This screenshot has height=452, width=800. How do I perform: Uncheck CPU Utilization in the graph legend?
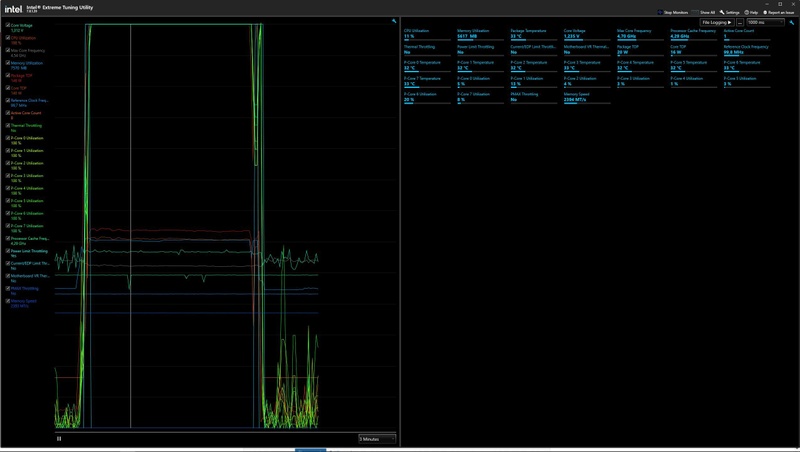coord(8,37)
